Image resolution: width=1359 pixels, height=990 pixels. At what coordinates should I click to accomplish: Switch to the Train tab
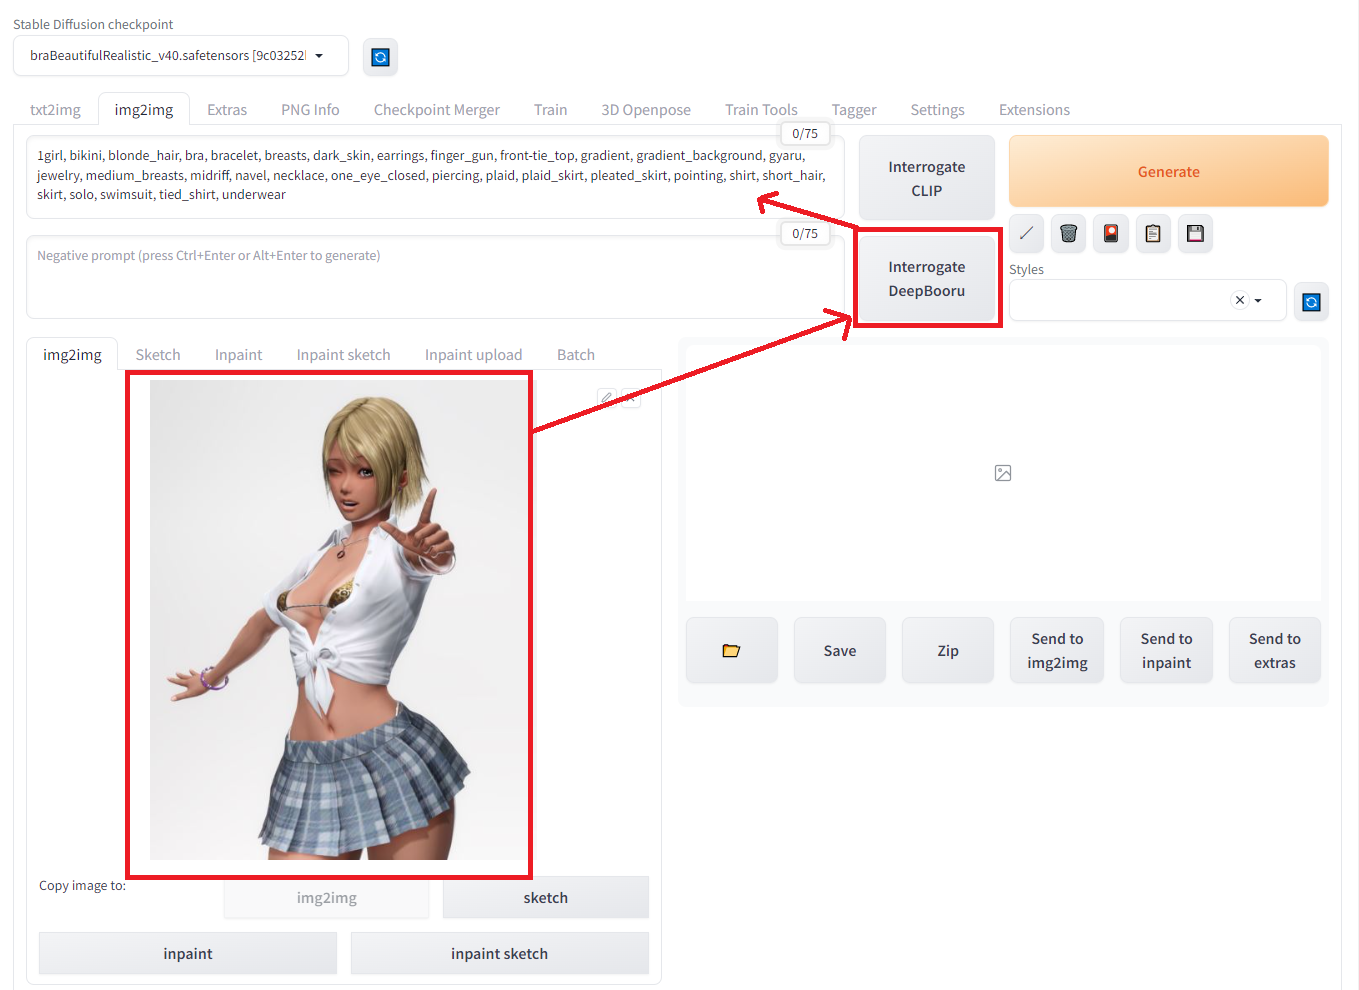(550, 110)
